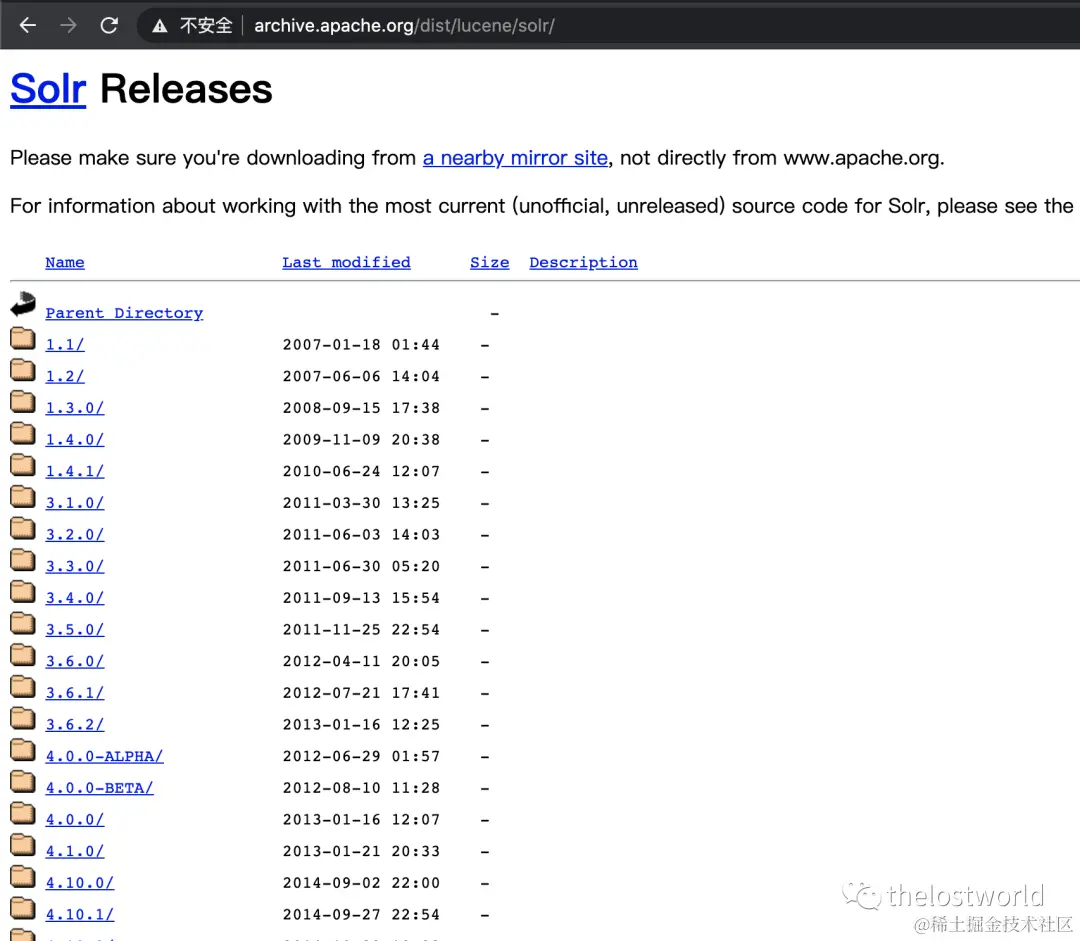The width and height of the screenshot is (1080, 941).
Task: Sort listing by Description column
Action: (583, 262)
